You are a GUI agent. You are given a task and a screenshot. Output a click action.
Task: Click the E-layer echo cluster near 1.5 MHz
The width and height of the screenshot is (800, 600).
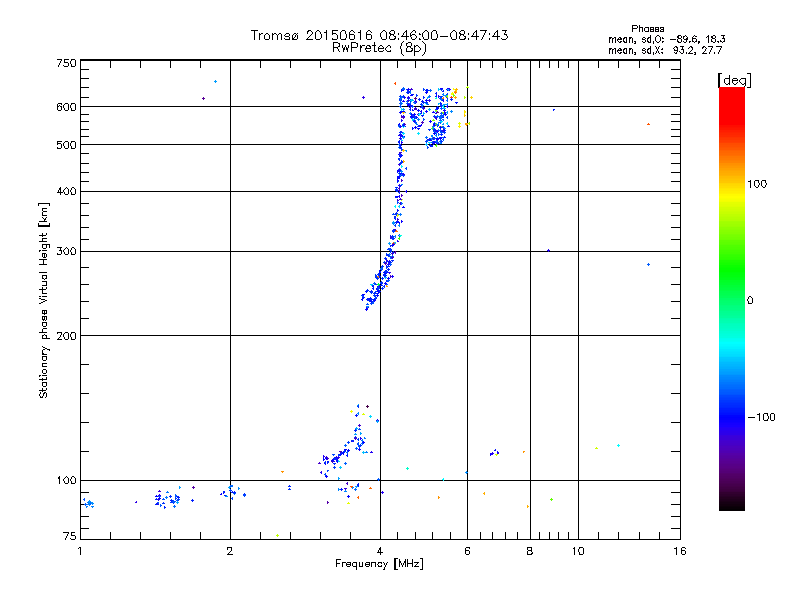(167, 499)
